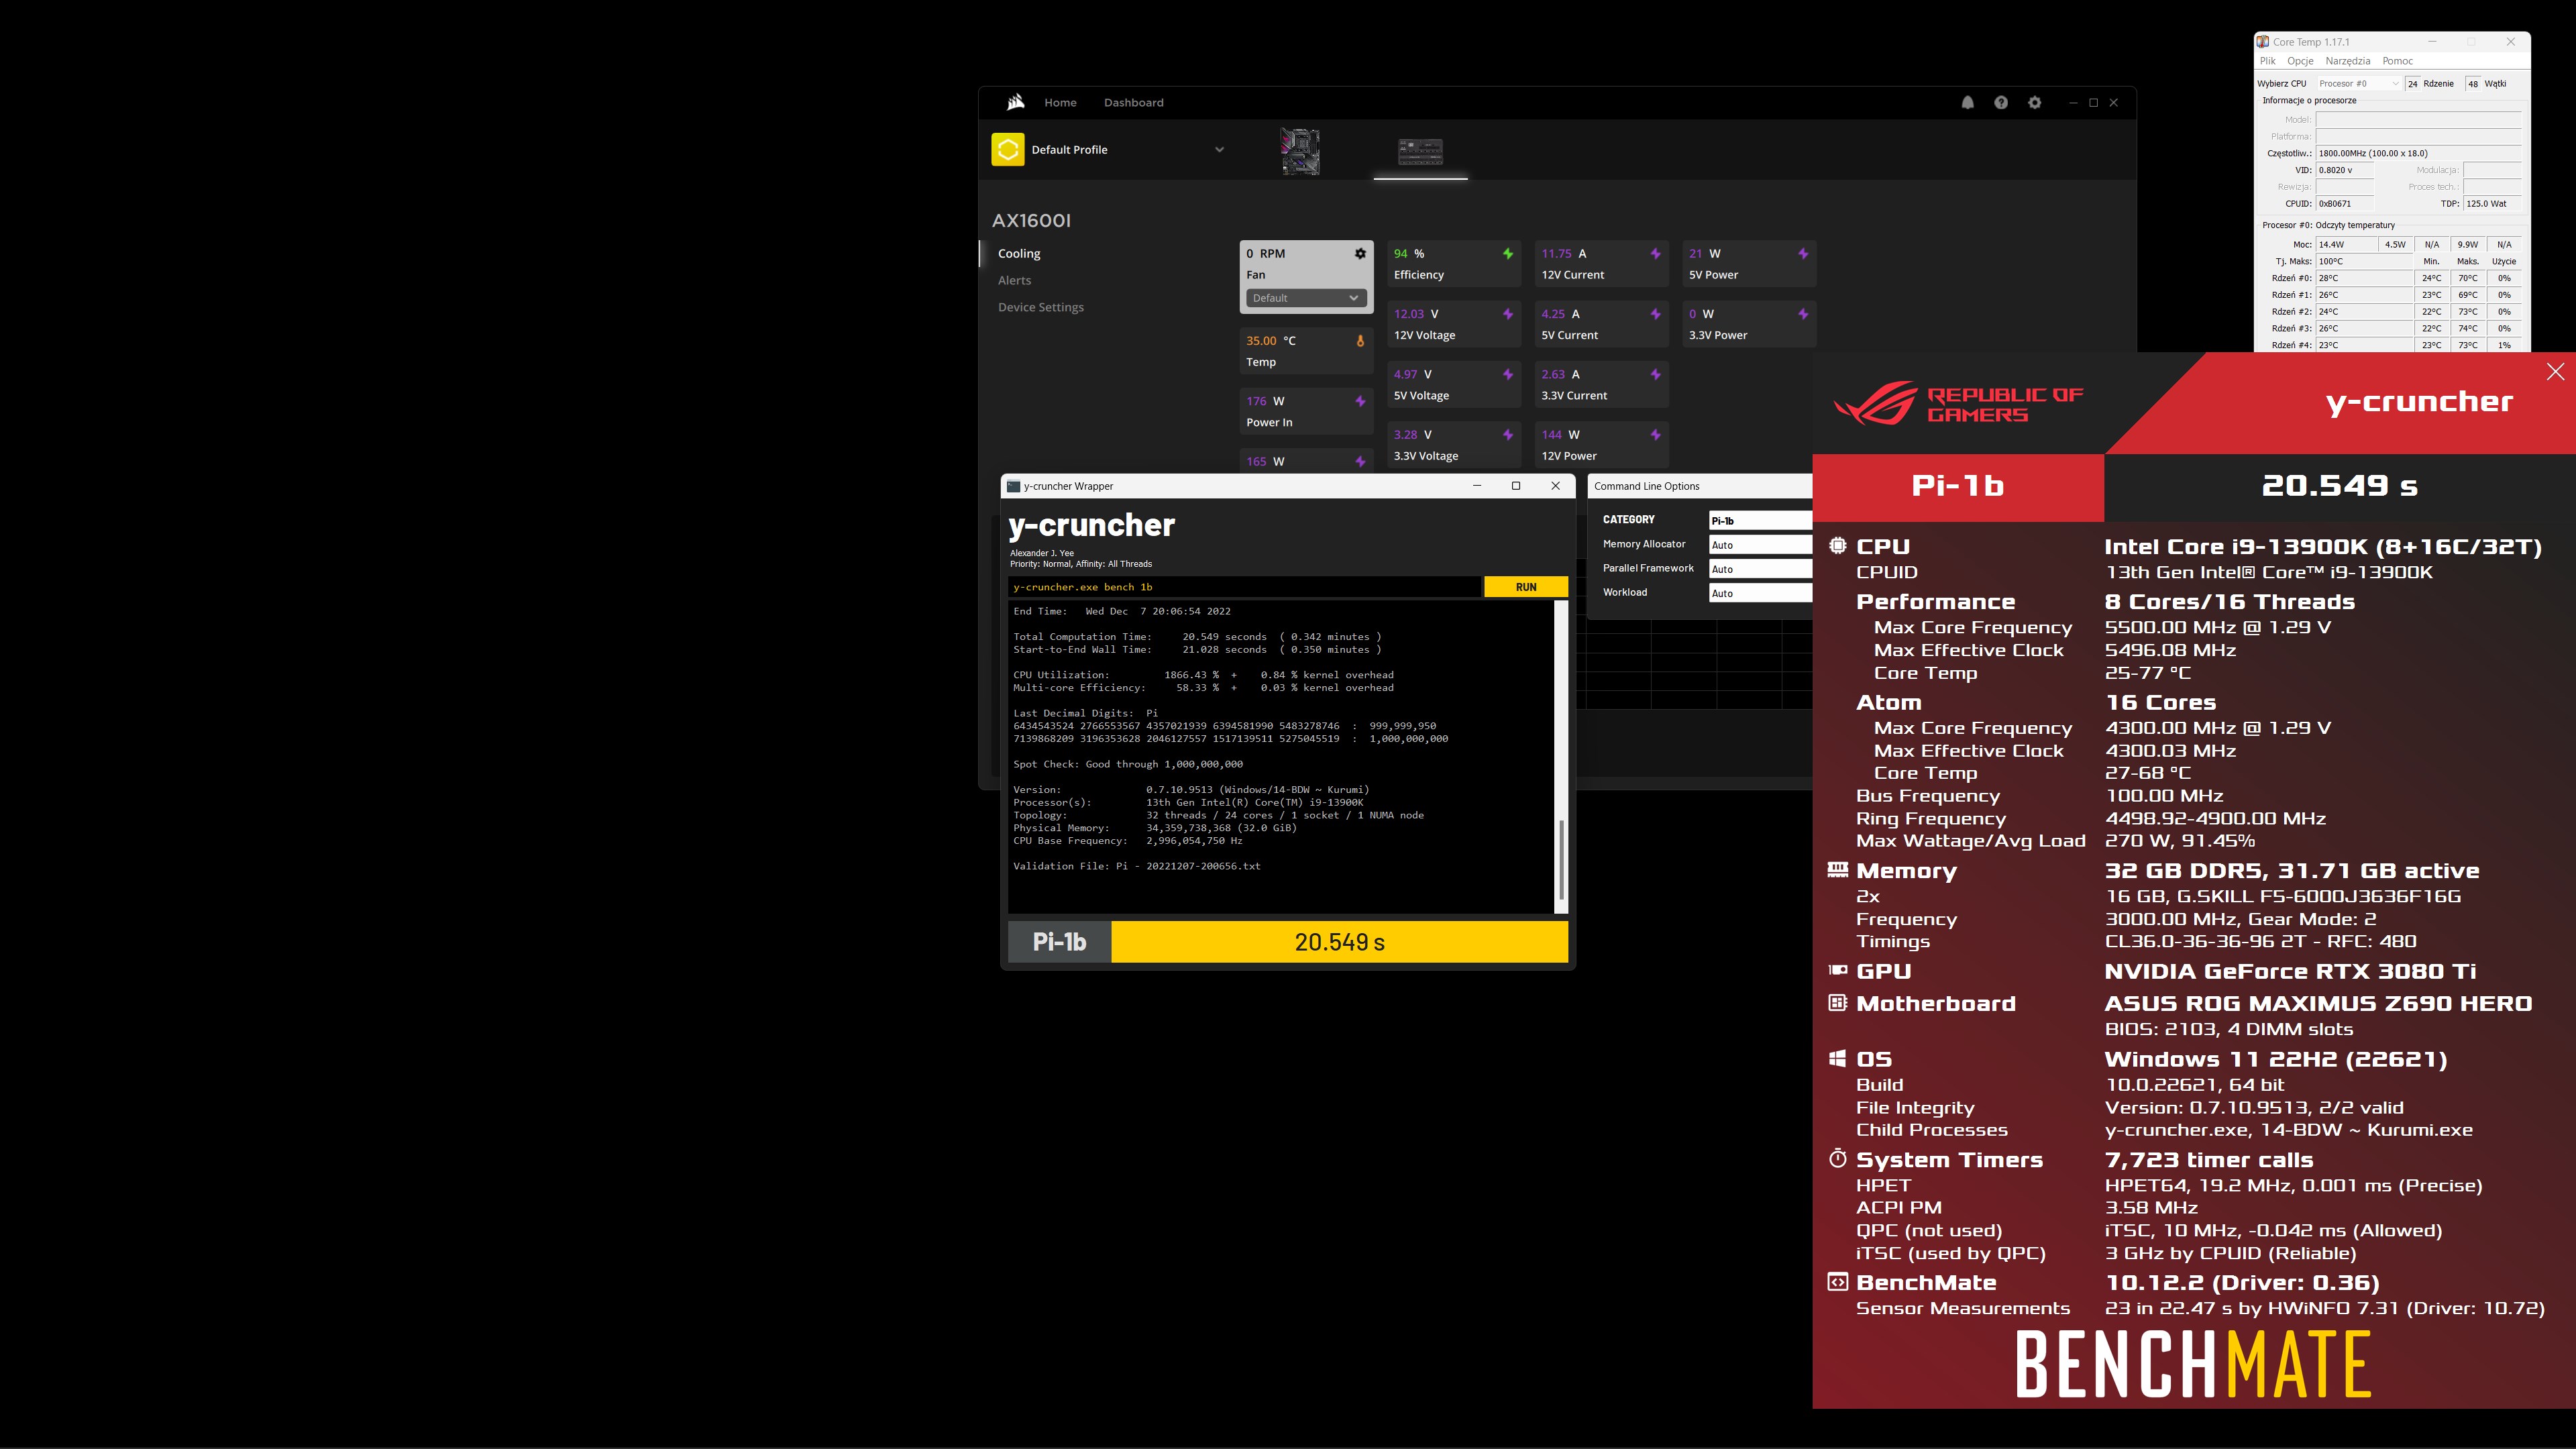Click the Republic of Gamers logo
Screen dimensions: 2576x1449
1958,404
